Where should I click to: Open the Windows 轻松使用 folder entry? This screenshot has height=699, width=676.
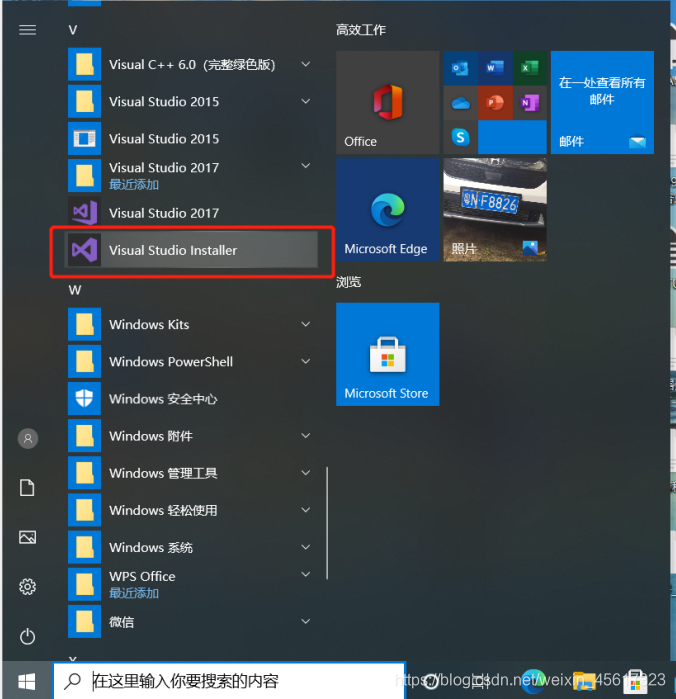click(191, 510)
